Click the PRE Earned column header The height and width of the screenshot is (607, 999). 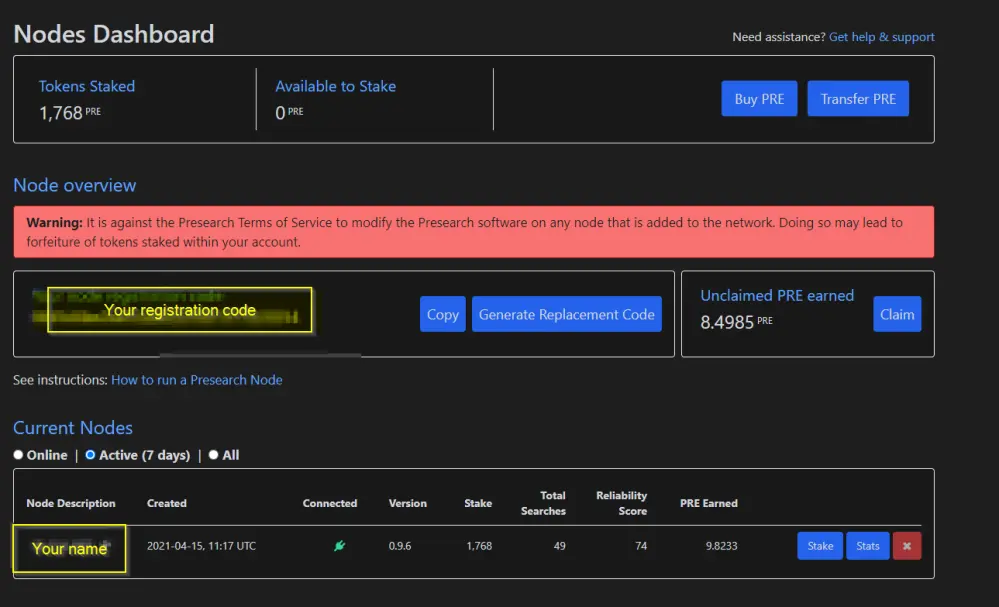coord(708,503)
